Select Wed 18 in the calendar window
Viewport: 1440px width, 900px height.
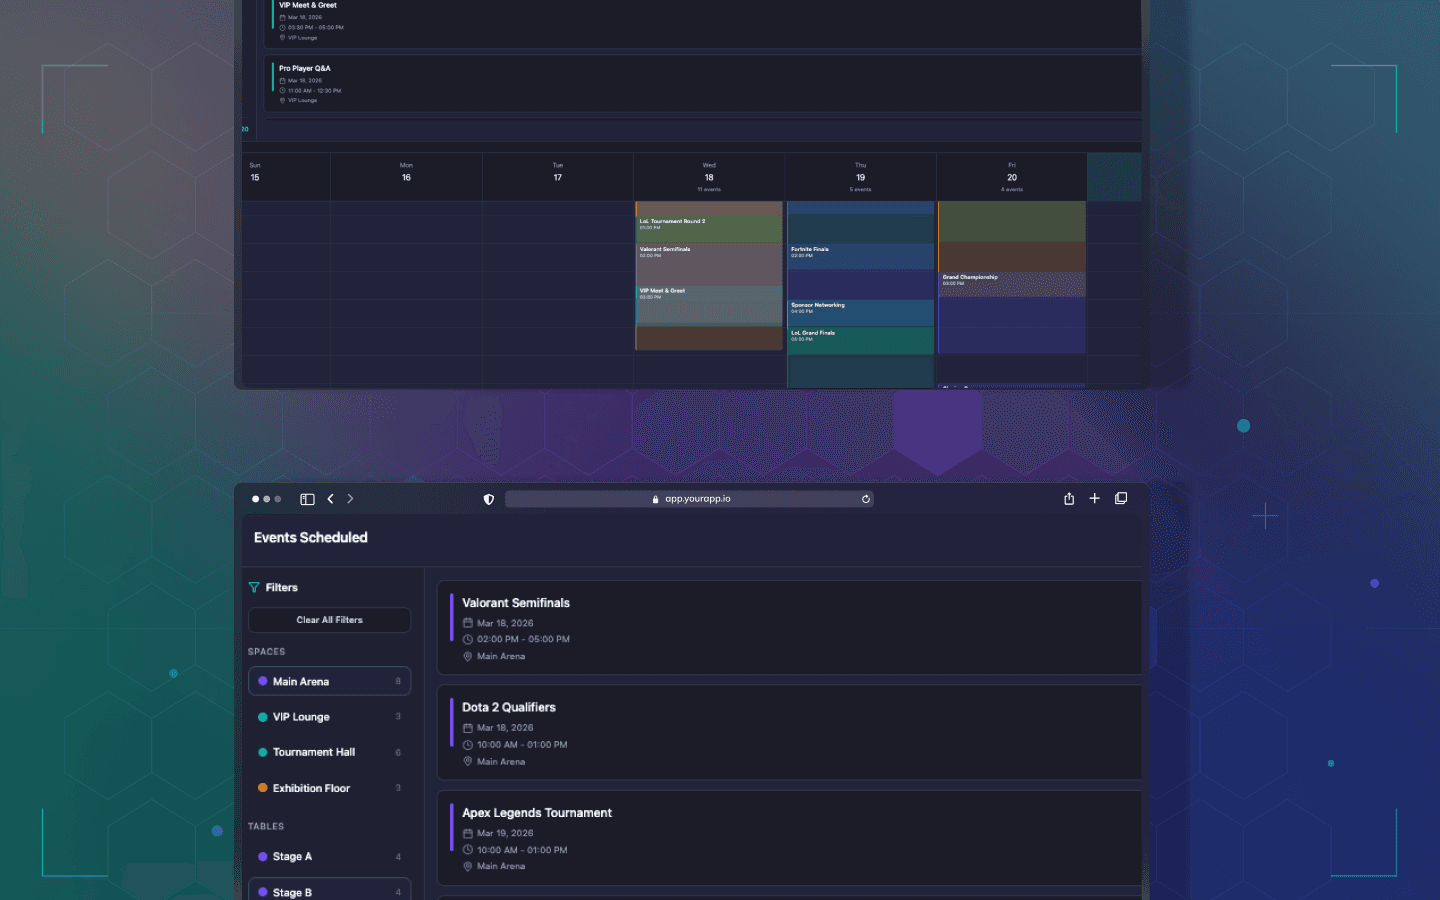709,177
